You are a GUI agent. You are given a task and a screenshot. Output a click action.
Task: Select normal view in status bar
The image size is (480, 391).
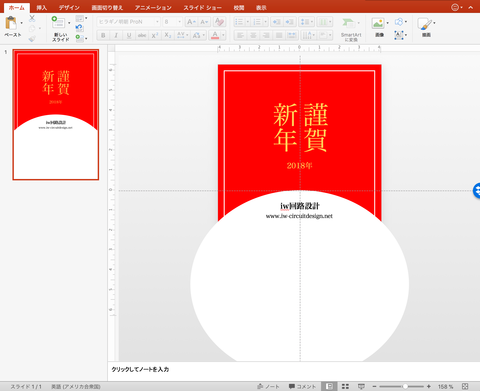(x=329, y=386)
